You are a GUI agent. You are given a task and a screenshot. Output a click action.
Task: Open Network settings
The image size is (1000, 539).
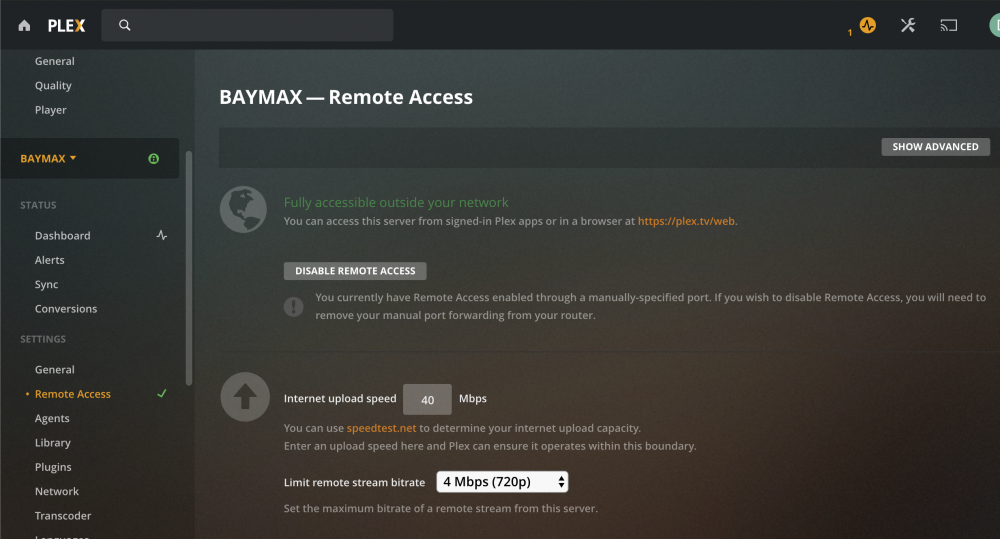point(57,491)
